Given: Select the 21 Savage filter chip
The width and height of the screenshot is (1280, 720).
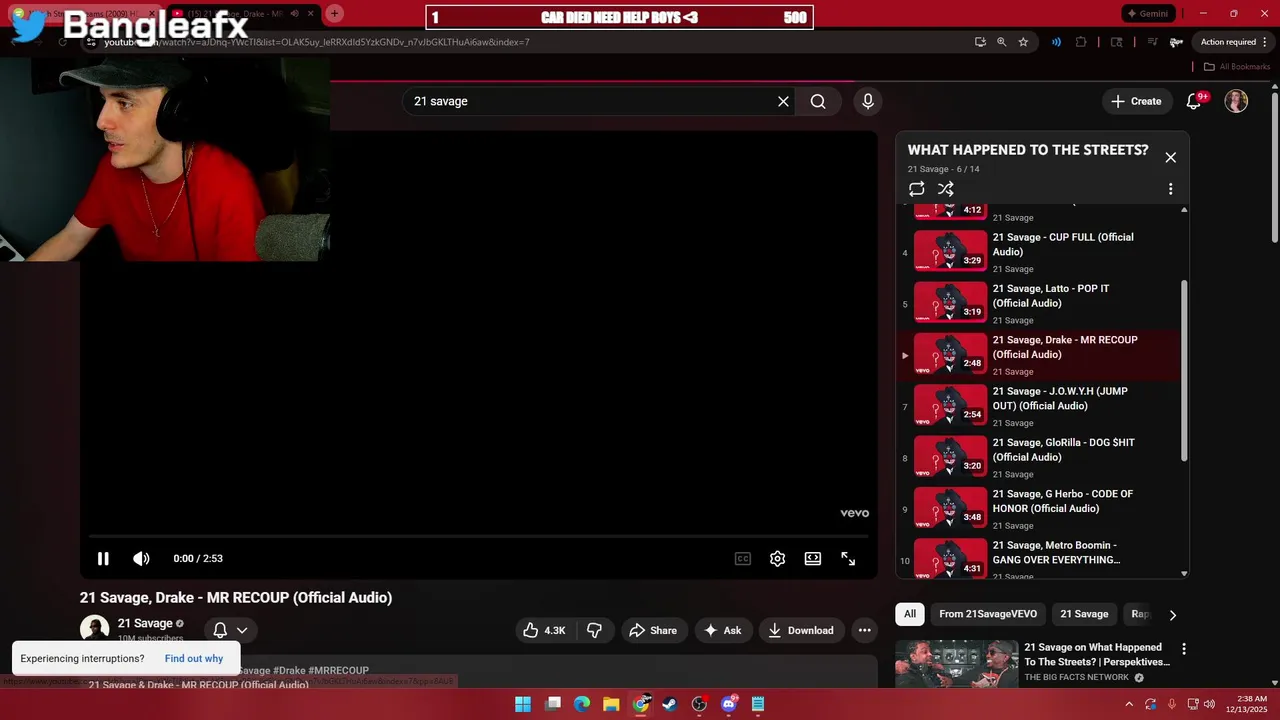Looking at the screenshot, I should [1084, 614].
